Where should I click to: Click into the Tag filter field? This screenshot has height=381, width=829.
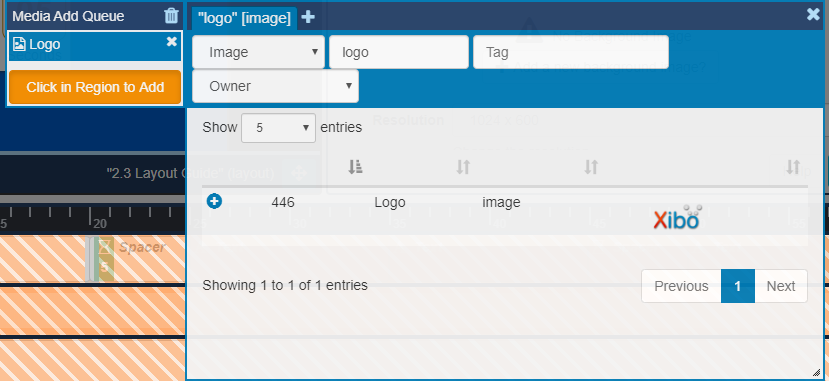[x=571, y=52]
